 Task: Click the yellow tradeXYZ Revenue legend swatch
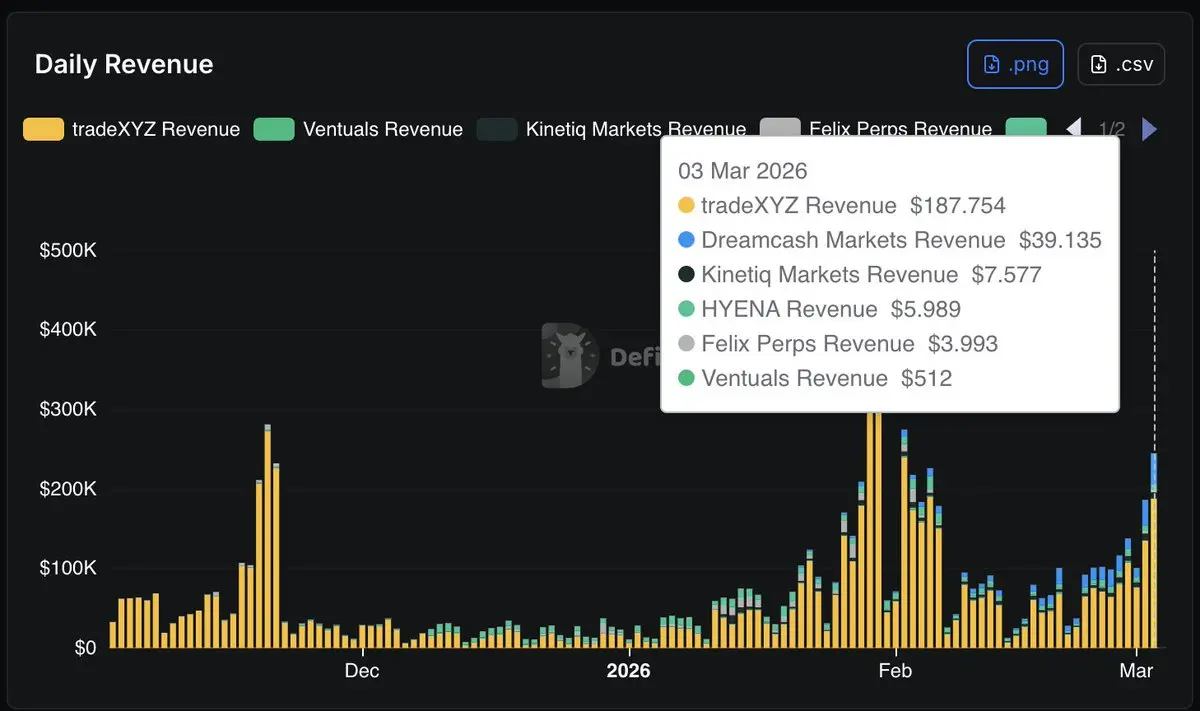click(x=43, y=129)
